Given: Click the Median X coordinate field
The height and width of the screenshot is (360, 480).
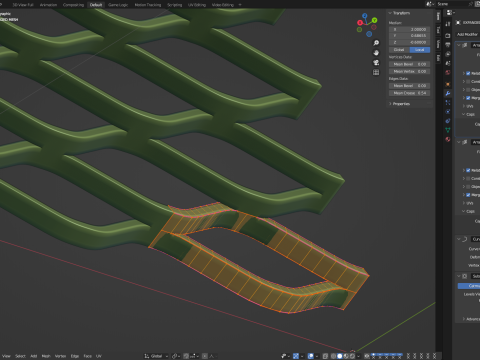Looking at the screenshot, I should (409, 29).
